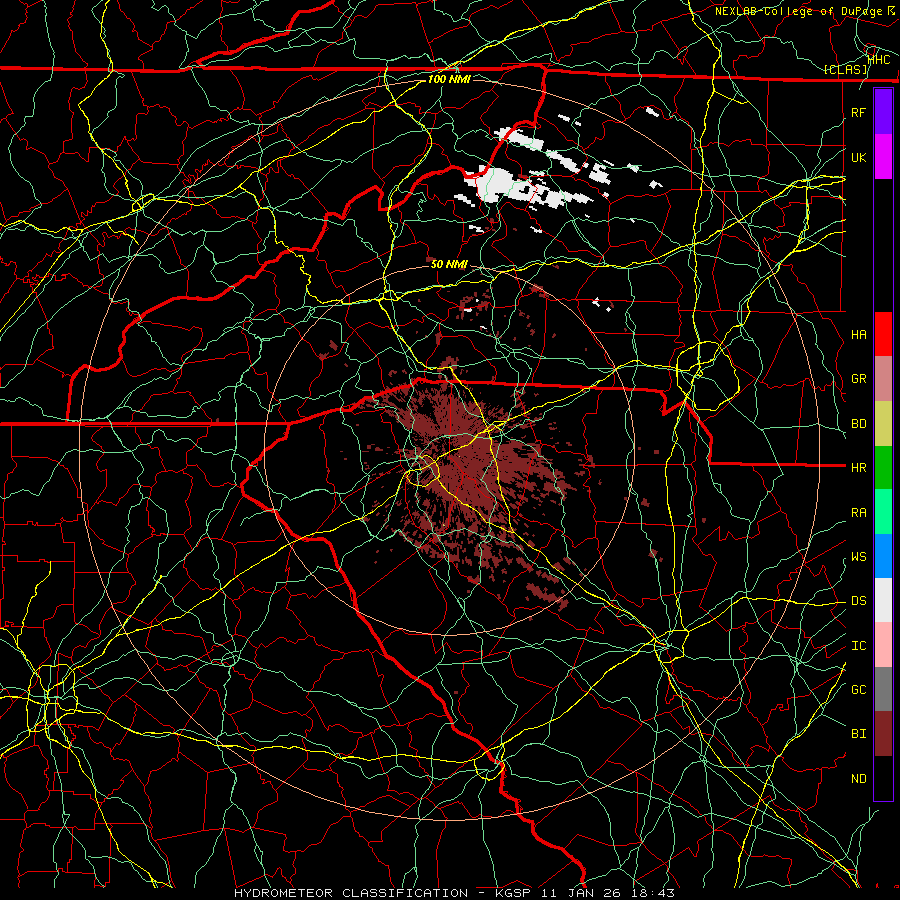Pick the DS white legend swatch
900x900 pixels.
pos(883,600)
